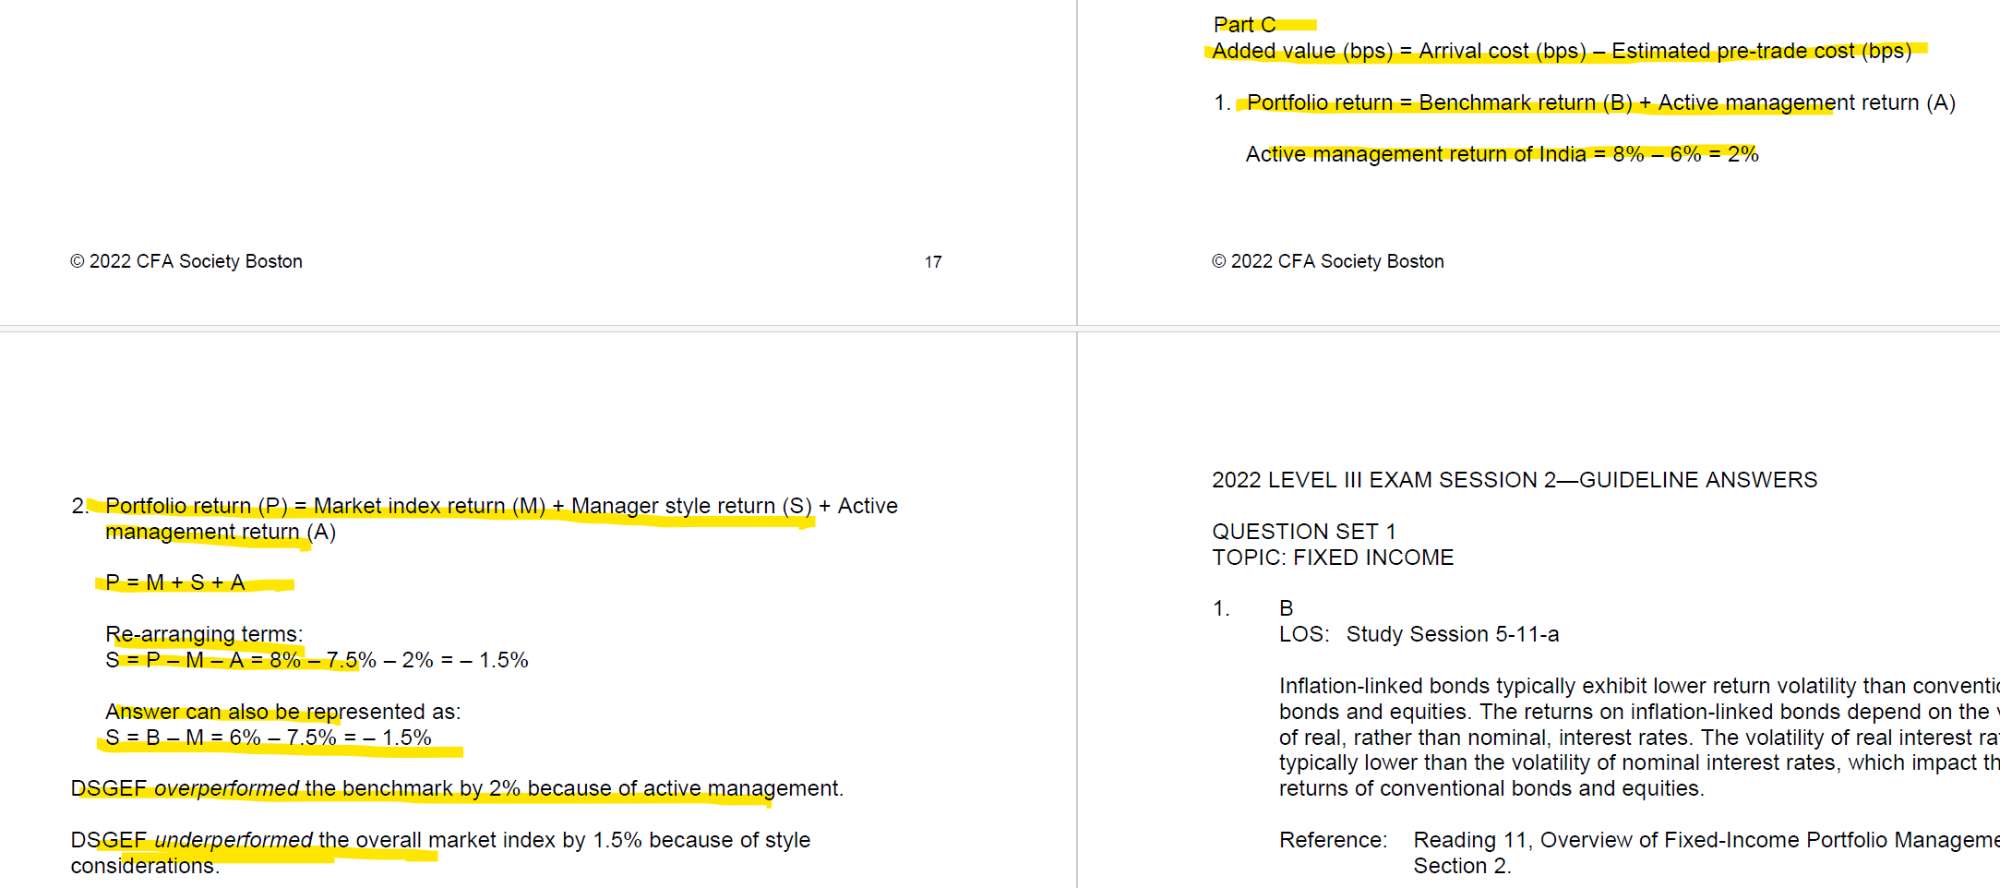Click right page '© 2022 CFA Society Boston' footer

1327,262
